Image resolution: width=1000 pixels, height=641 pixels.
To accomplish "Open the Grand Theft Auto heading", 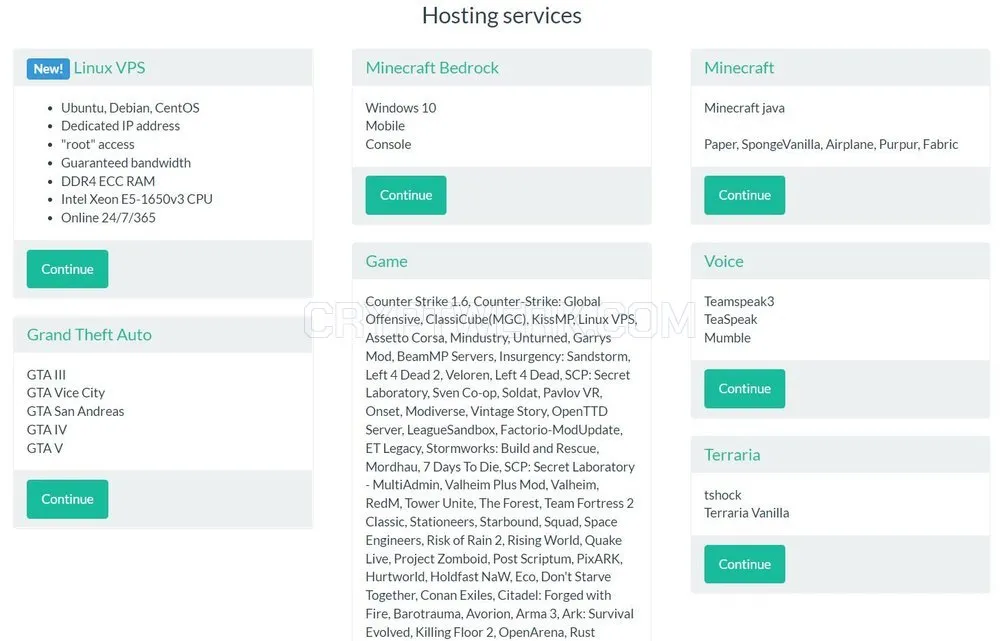I will pyautogui.click(x=89, y=335).
